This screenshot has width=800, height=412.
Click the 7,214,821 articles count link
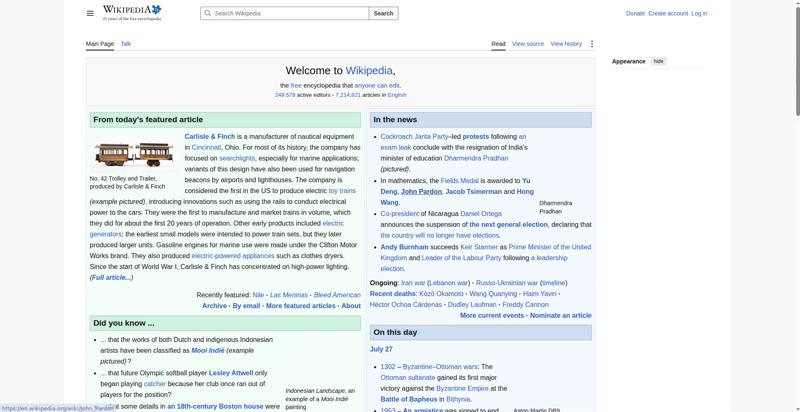click(348, 95)
